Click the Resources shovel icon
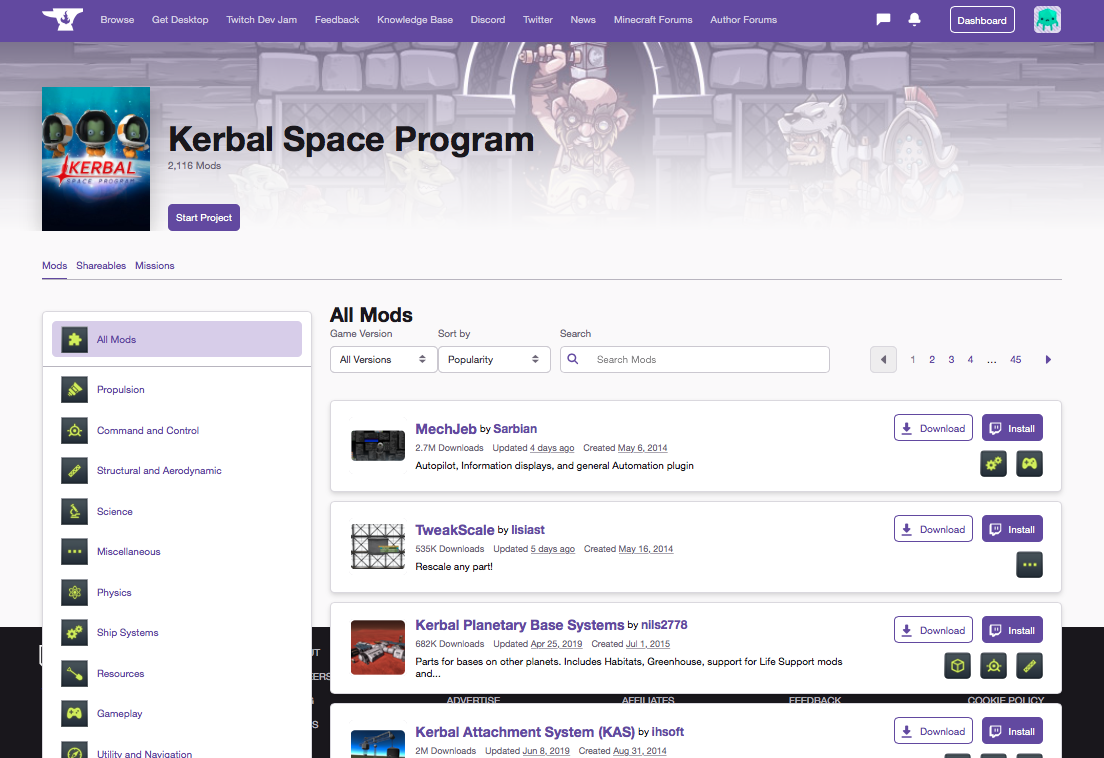This screenshot has width=1104, height=758. [x=75, y=674]
